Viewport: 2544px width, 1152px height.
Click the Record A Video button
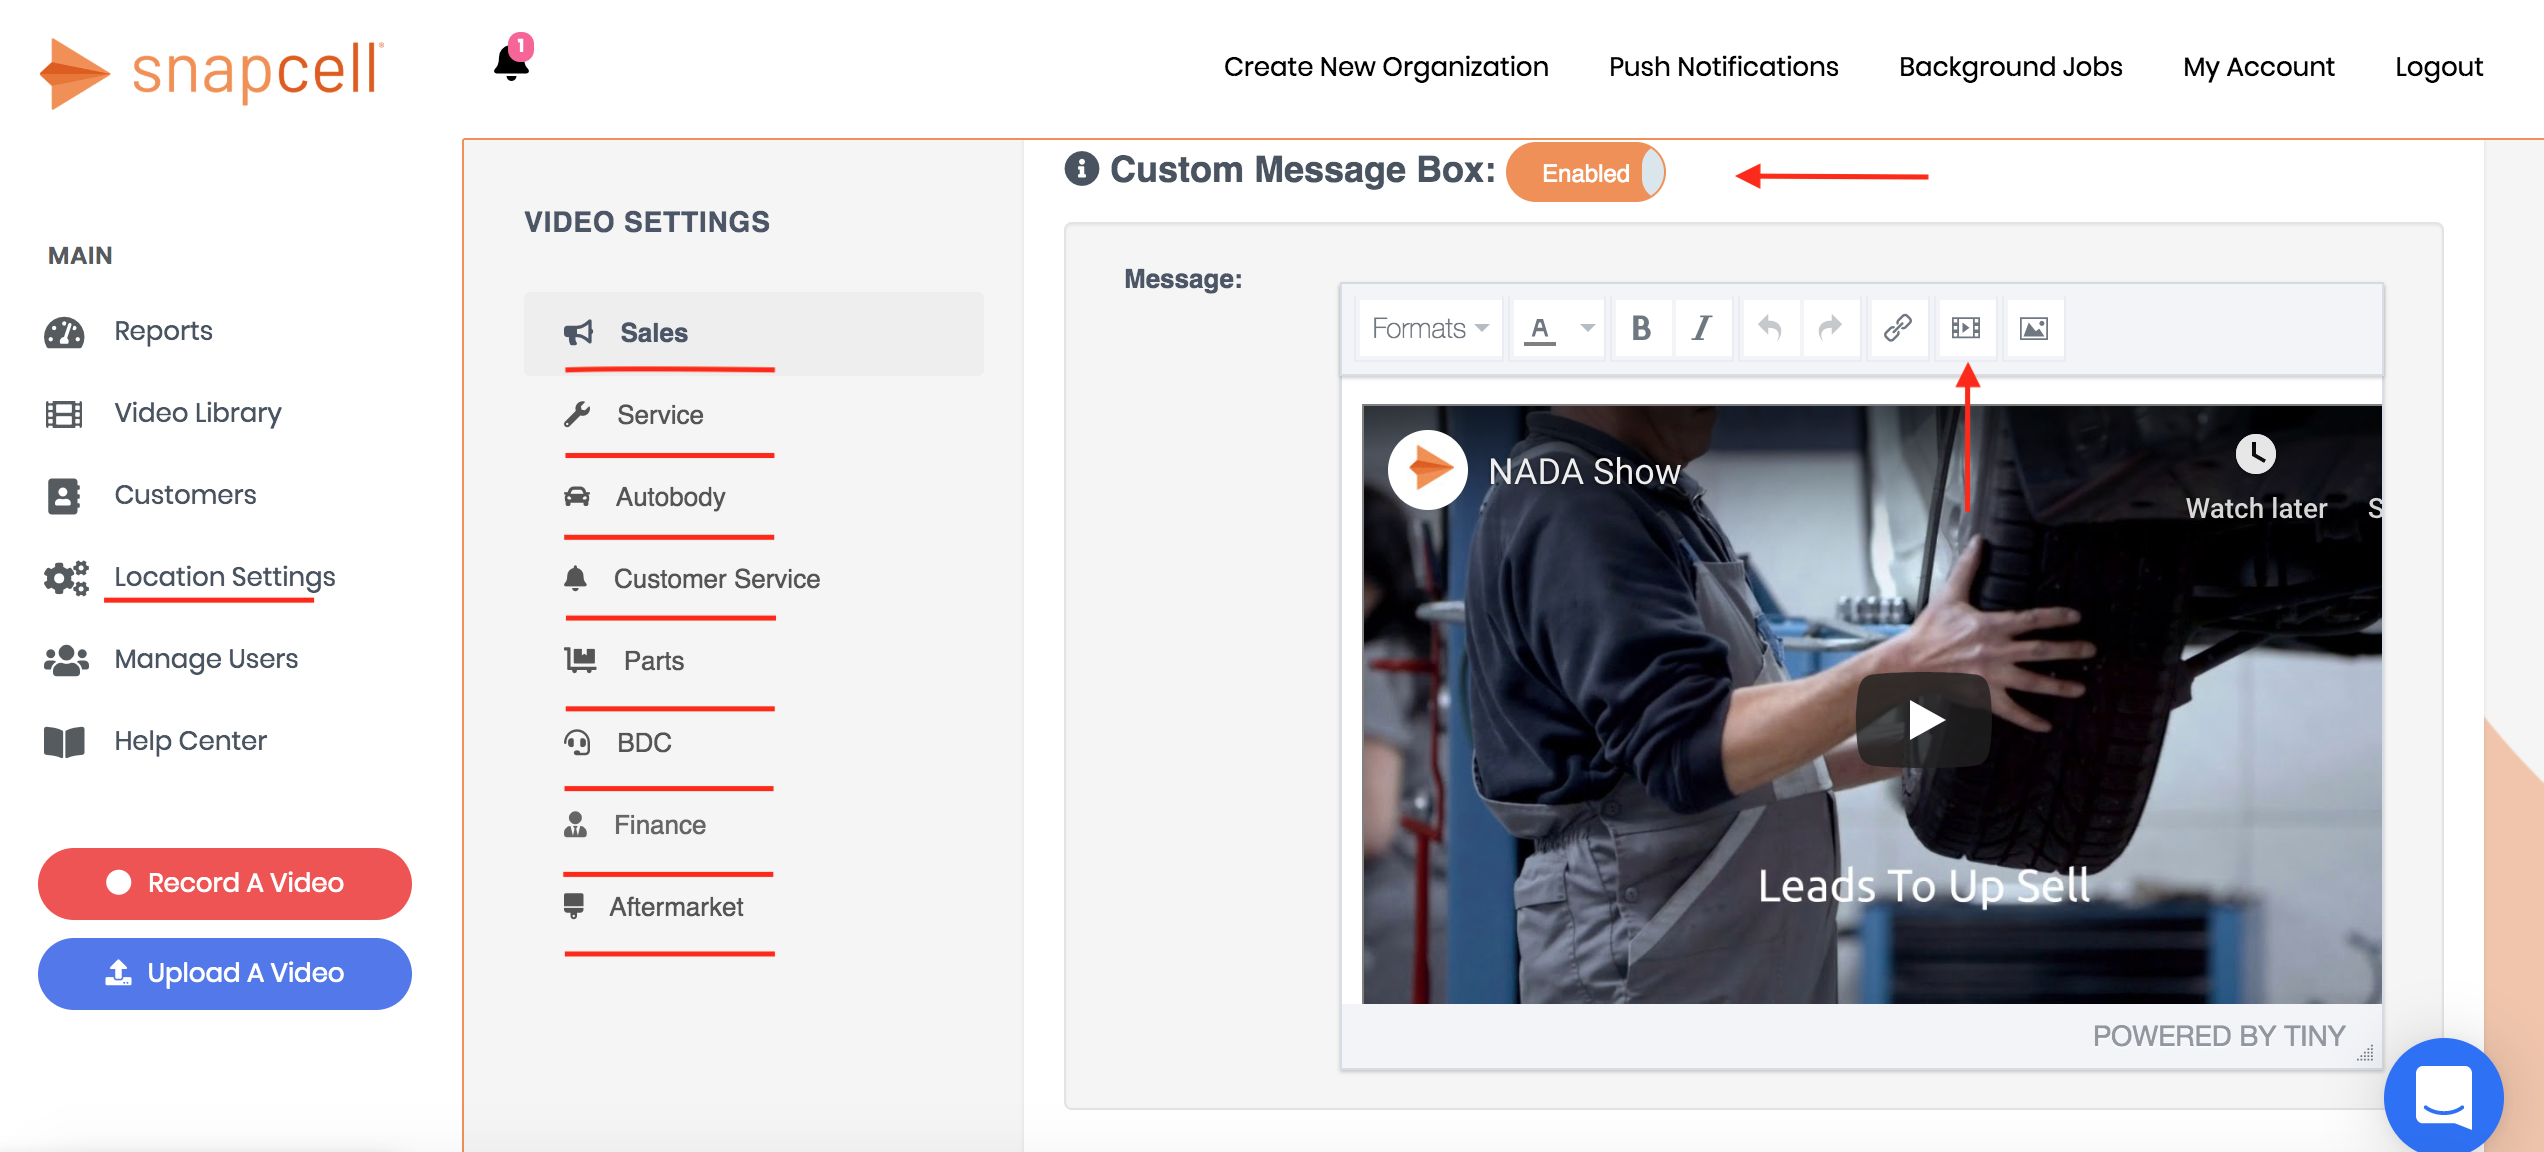click(x=225, y=883)
